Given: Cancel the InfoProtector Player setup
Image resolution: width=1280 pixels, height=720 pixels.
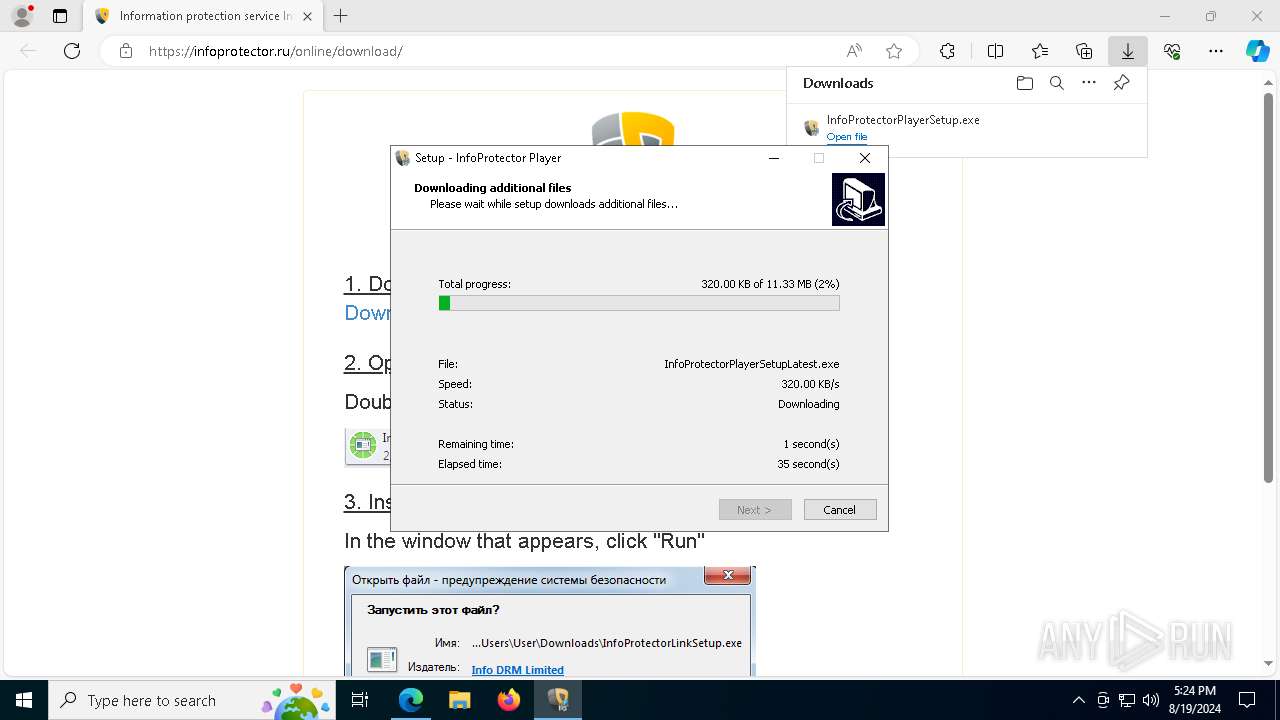Looking at the screenshot, I should (839, 510).
